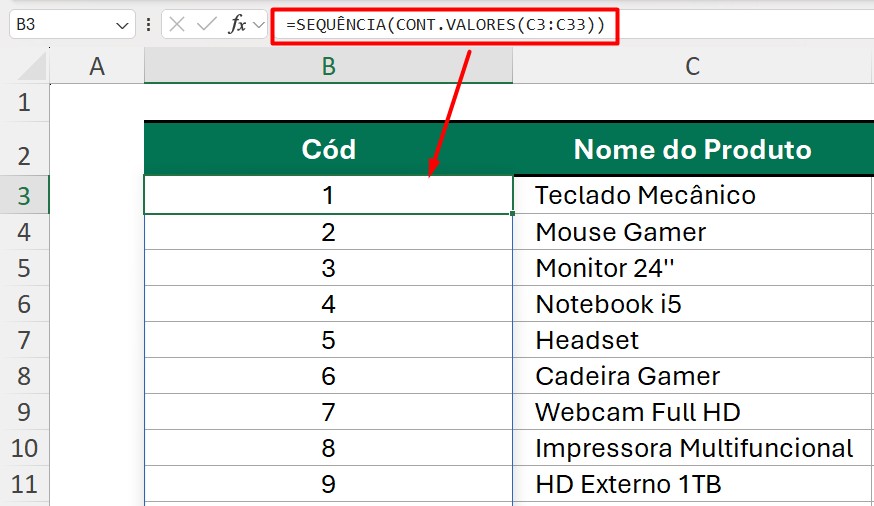Select the cell with code 3

click(x=328, y=268)
